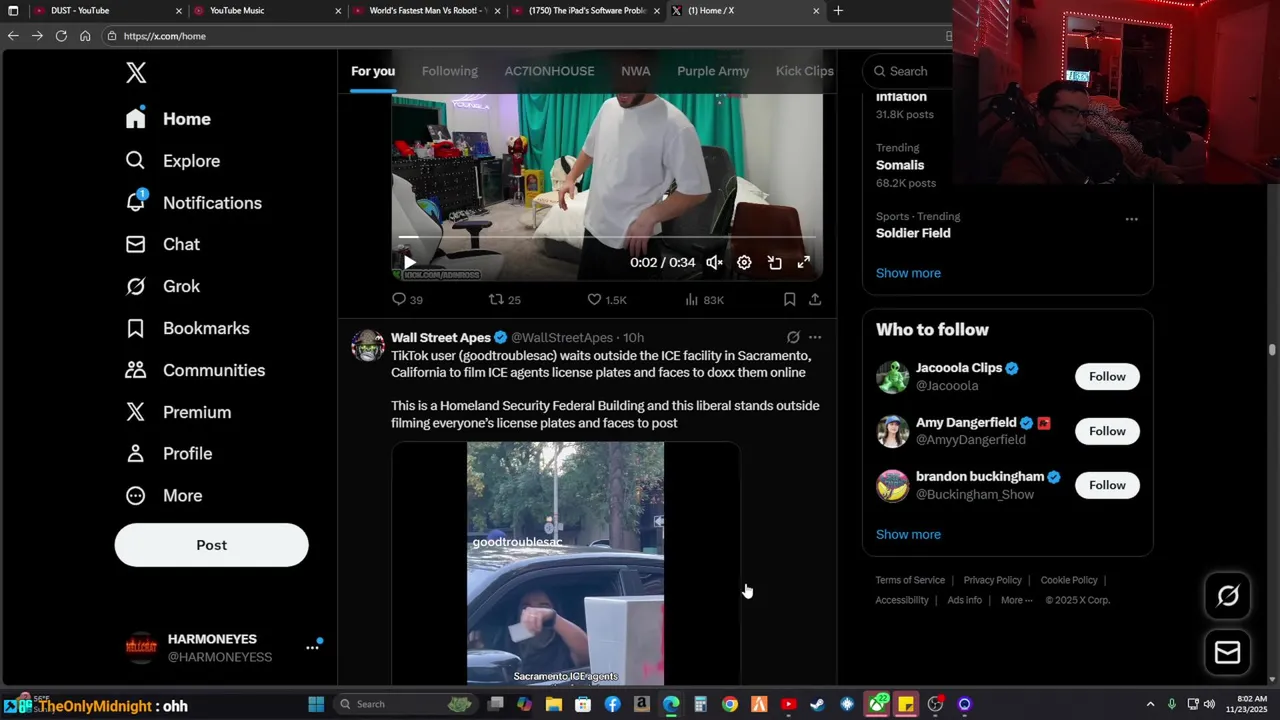Bookmark the top video post
1280x720 pixels.
click(x=789, y=299)
